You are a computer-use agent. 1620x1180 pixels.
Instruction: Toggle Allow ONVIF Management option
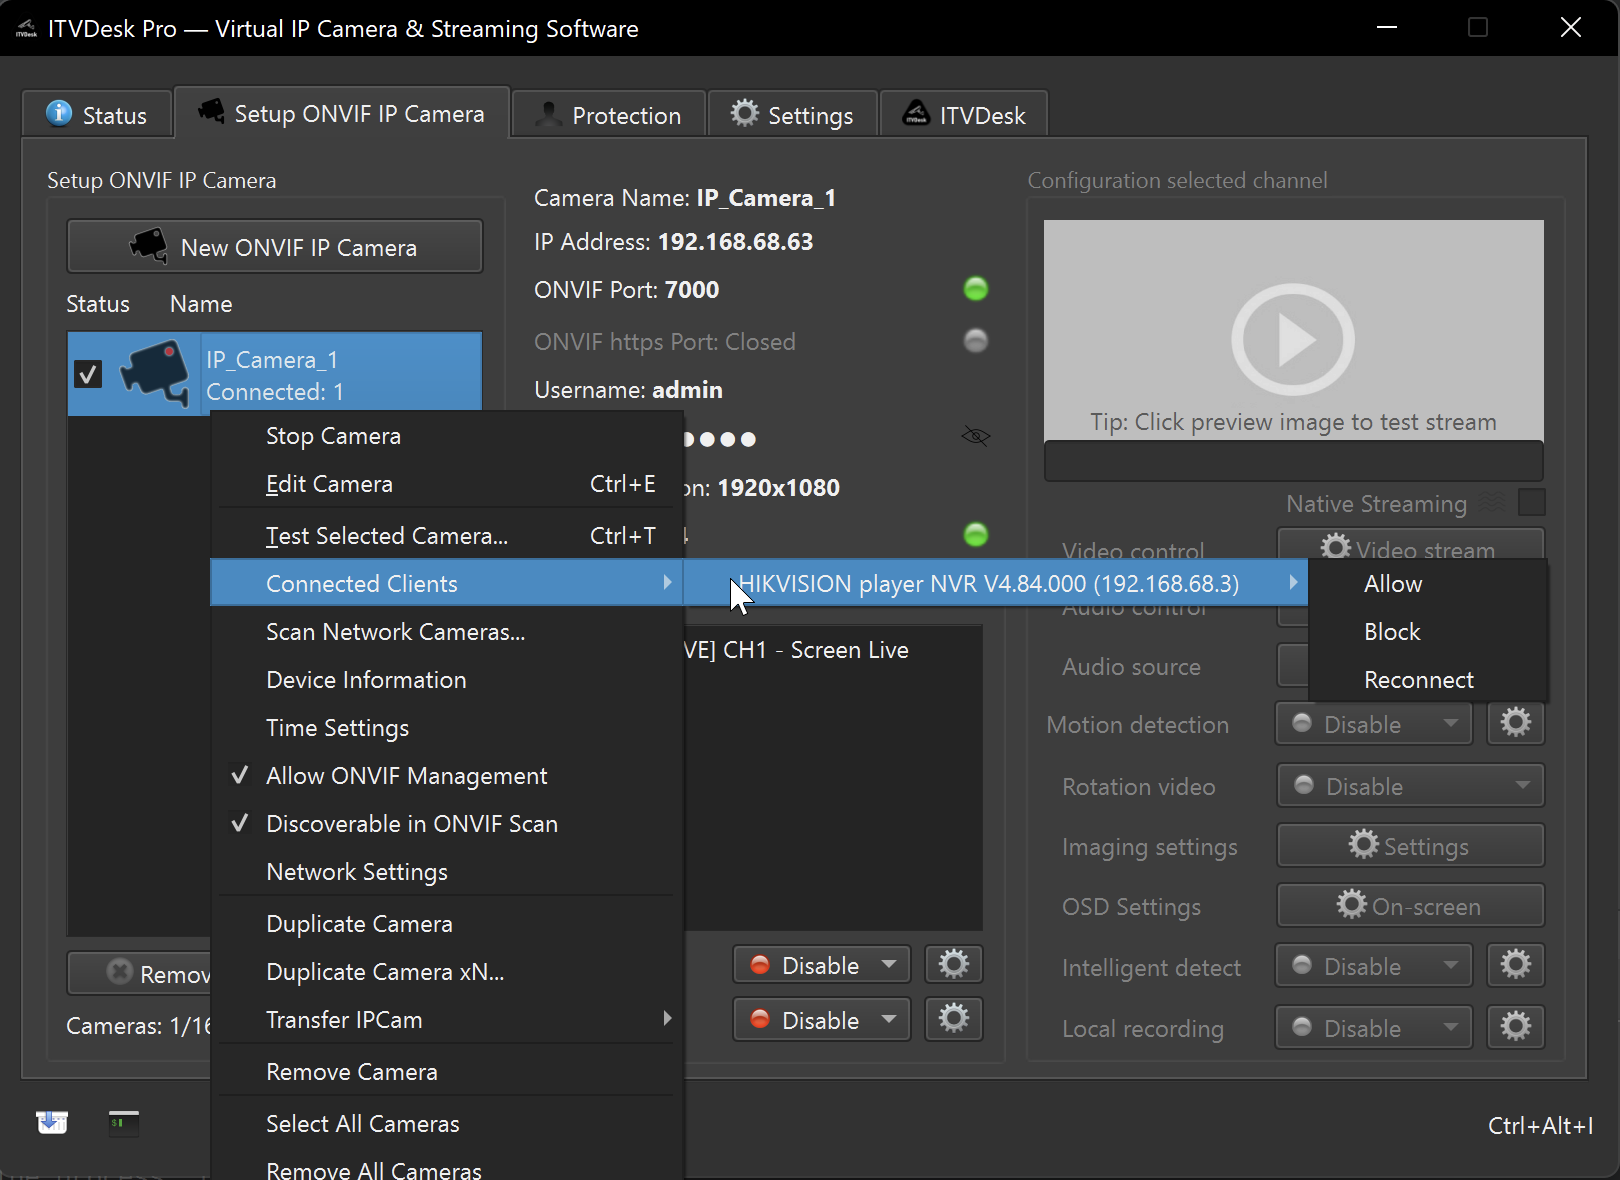tap(406, 776)
